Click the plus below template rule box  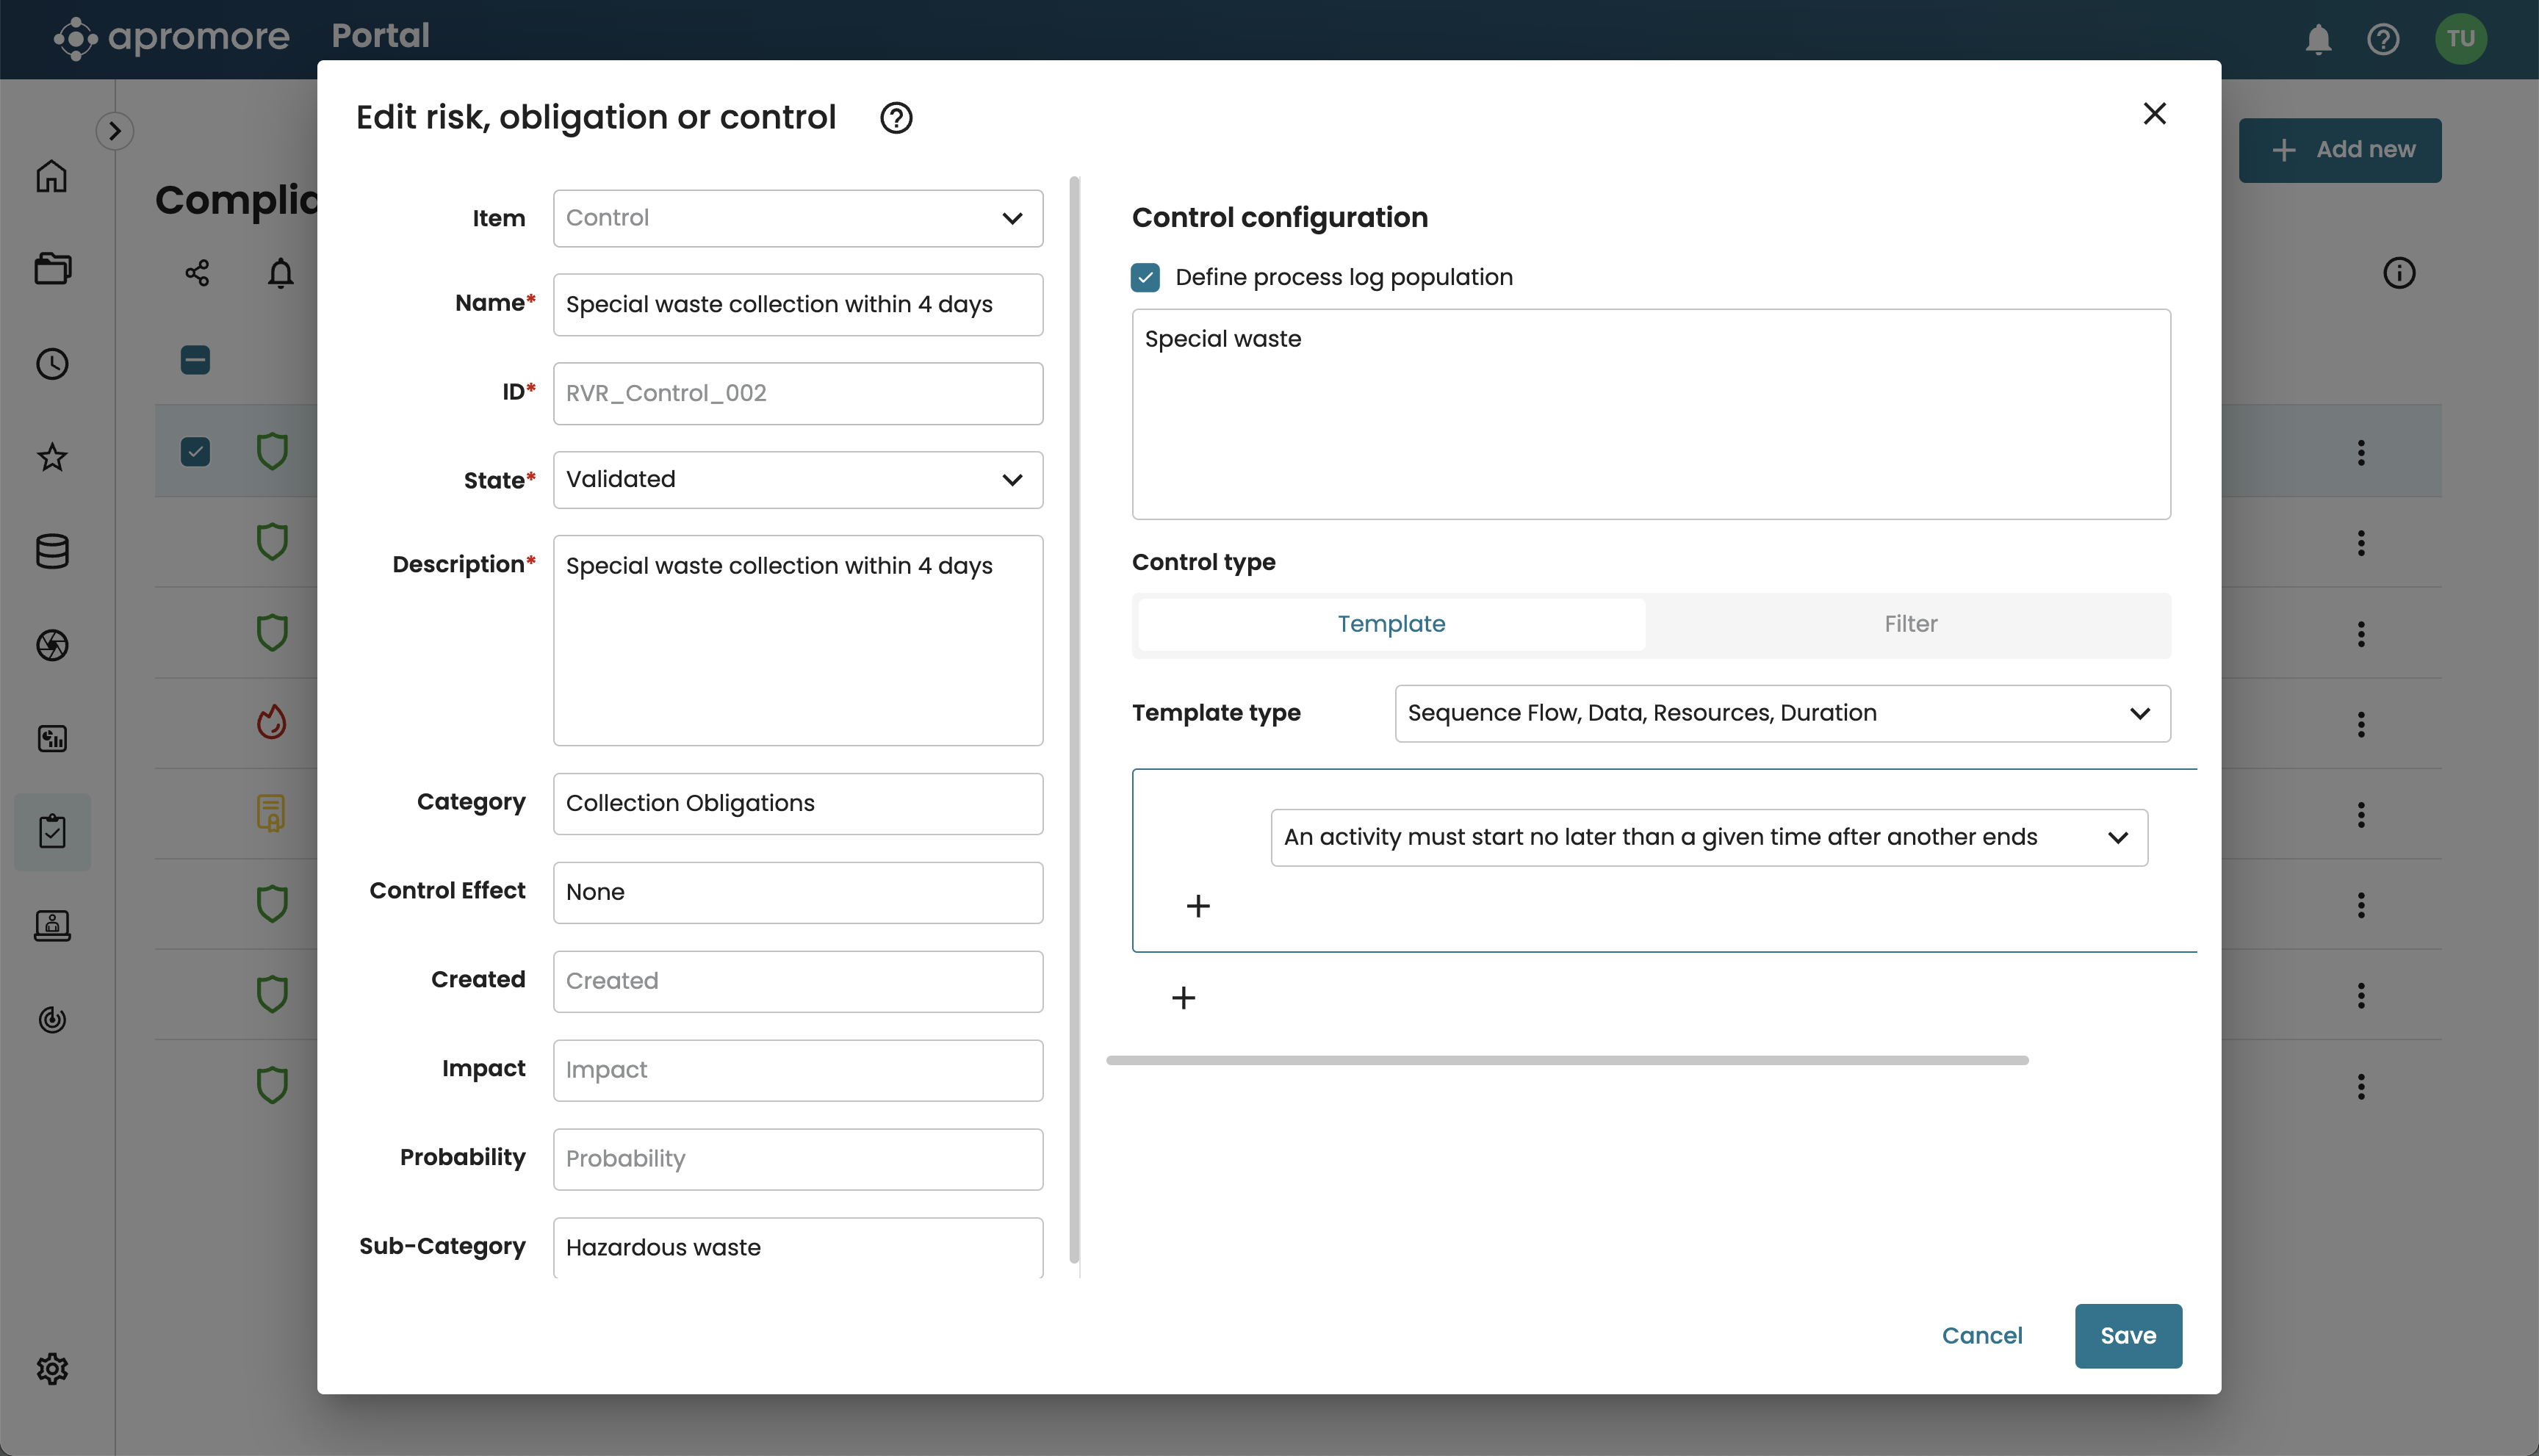tap(1183, 998)
